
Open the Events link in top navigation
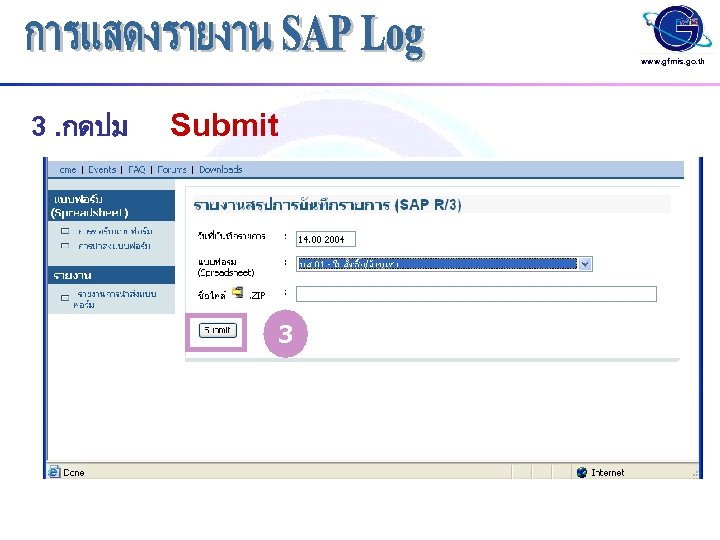102,169
